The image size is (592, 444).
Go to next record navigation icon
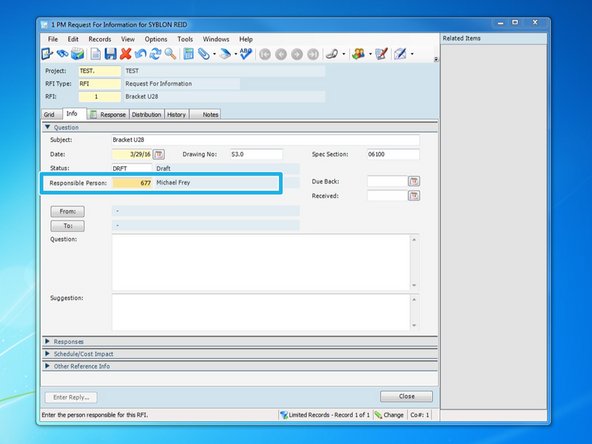(x=297, y=54)
